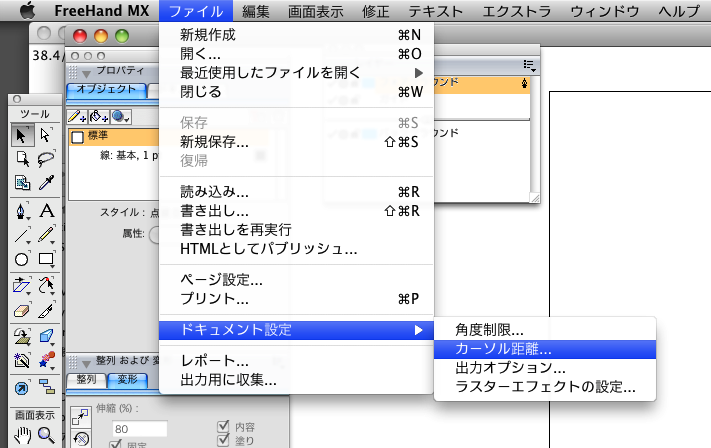Screen dimensions: 711x448
Task: Open layers panel options menu icon
Action: pos(530,65)
